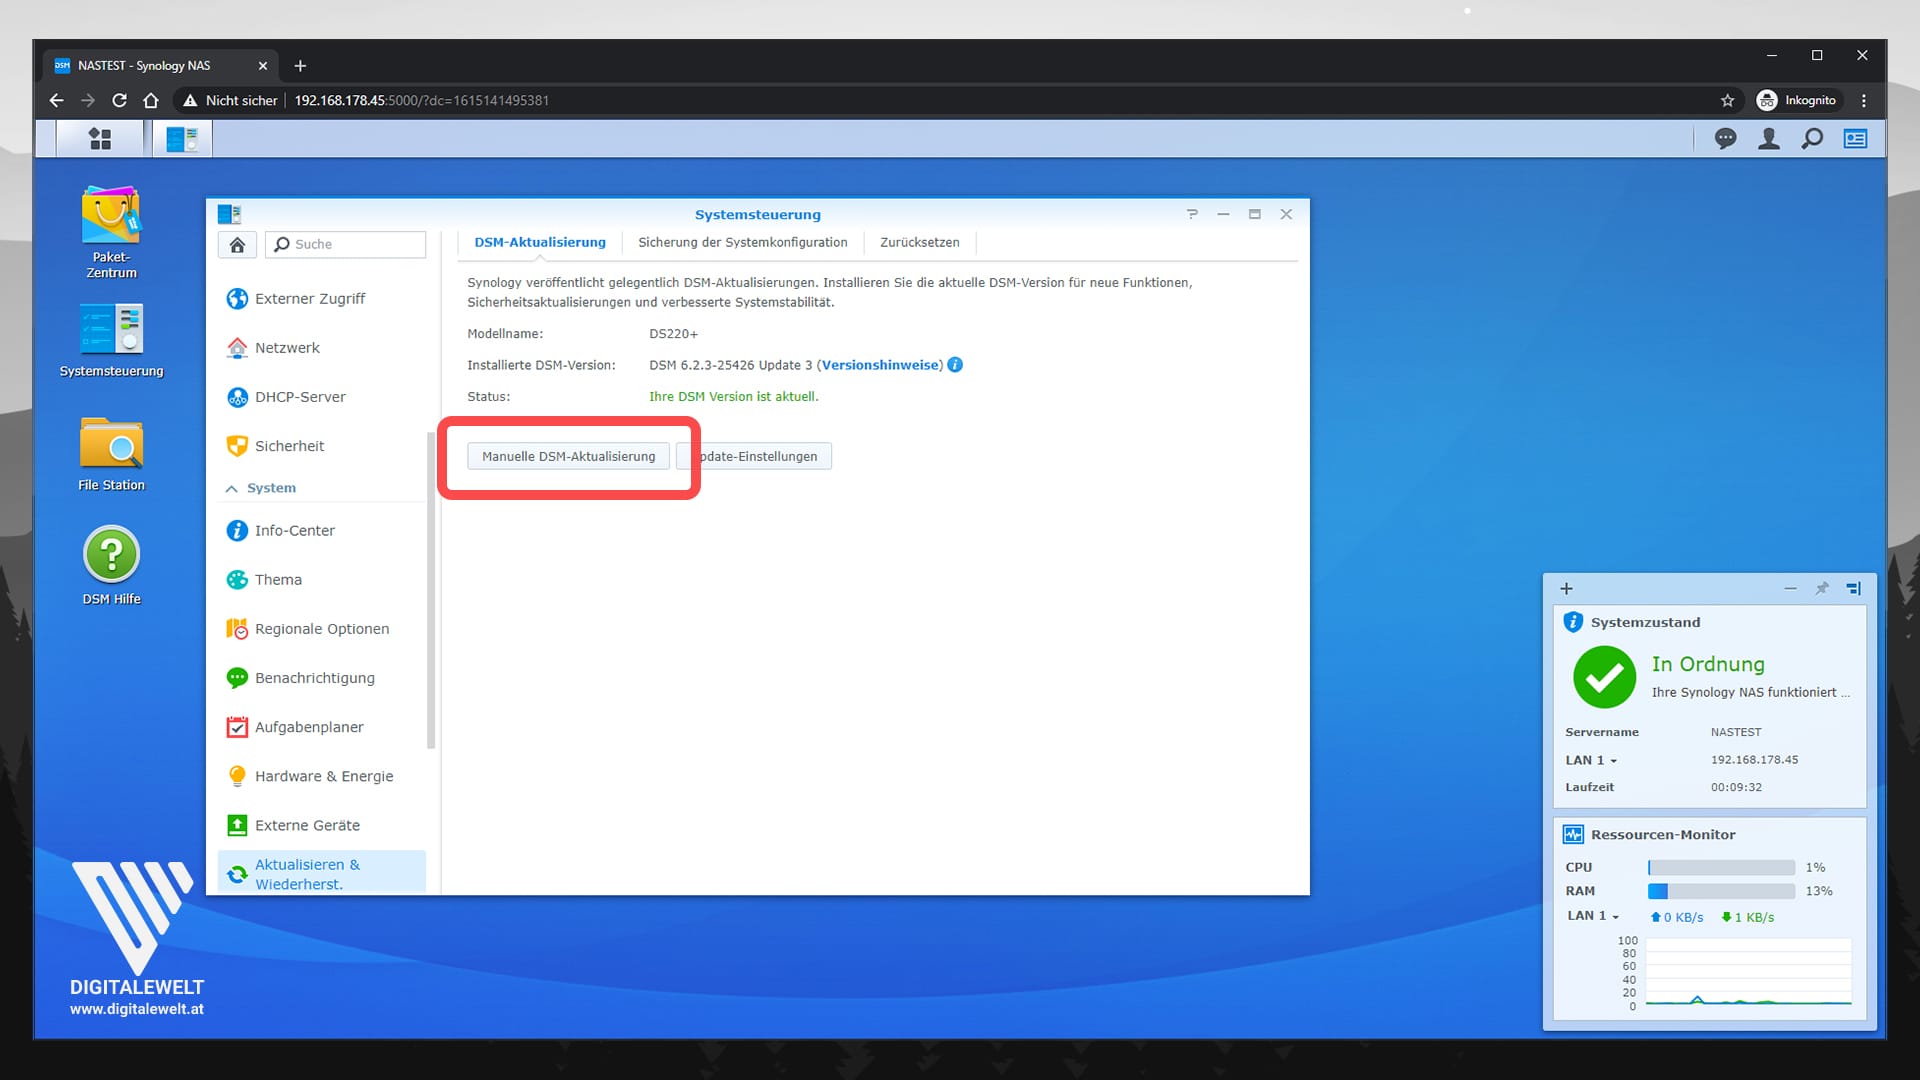Open Externer Zugriff in the sidebar
This screenshot has height=1080, width=1920.
tap(322, 299)
